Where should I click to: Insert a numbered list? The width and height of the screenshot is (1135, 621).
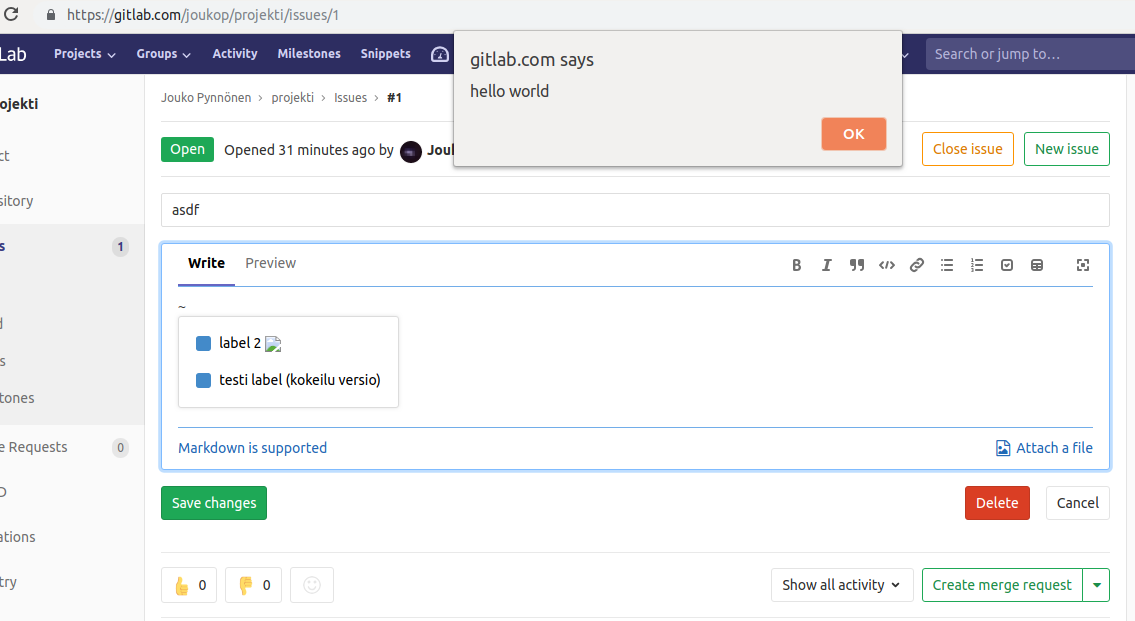pos(977,265)
